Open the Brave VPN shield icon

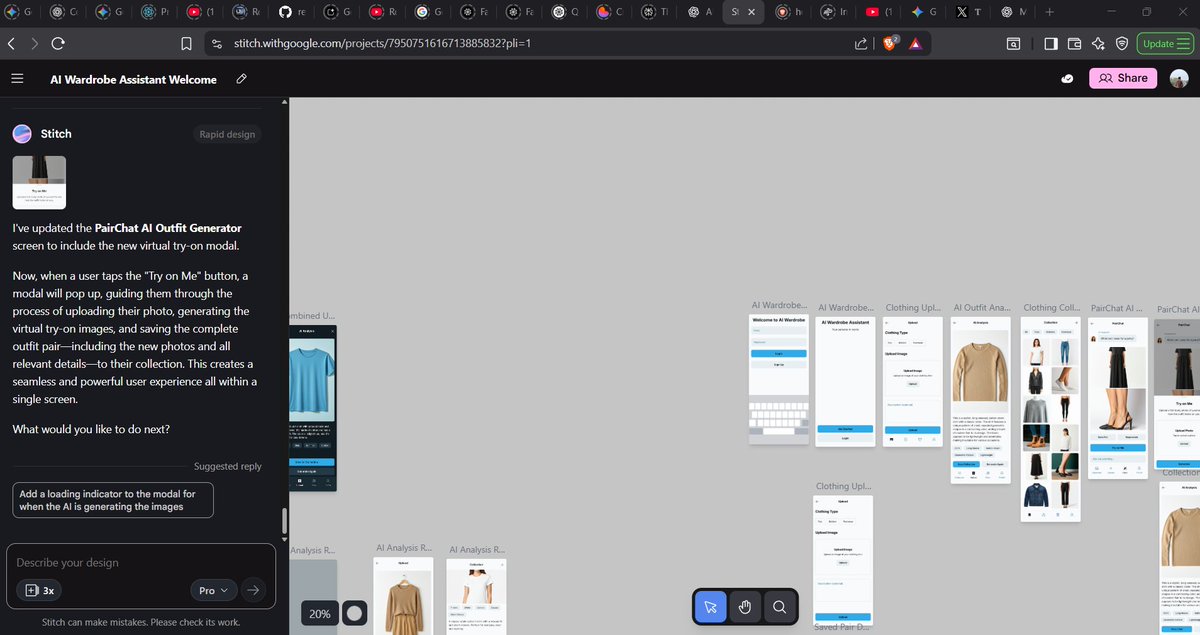coord(1122,44)
